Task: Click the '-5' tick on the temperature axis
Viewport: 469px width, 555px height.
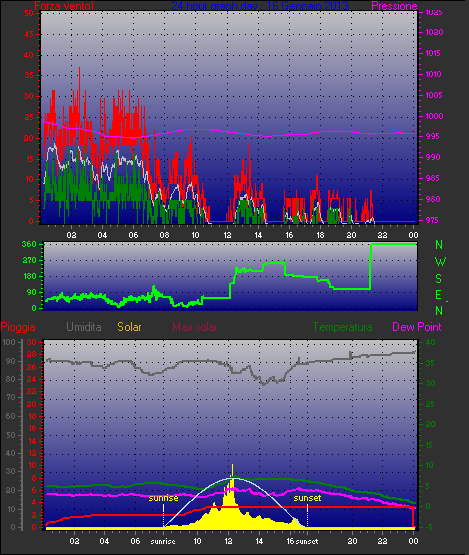Action: pyautogui.click(x=430, y=527)
